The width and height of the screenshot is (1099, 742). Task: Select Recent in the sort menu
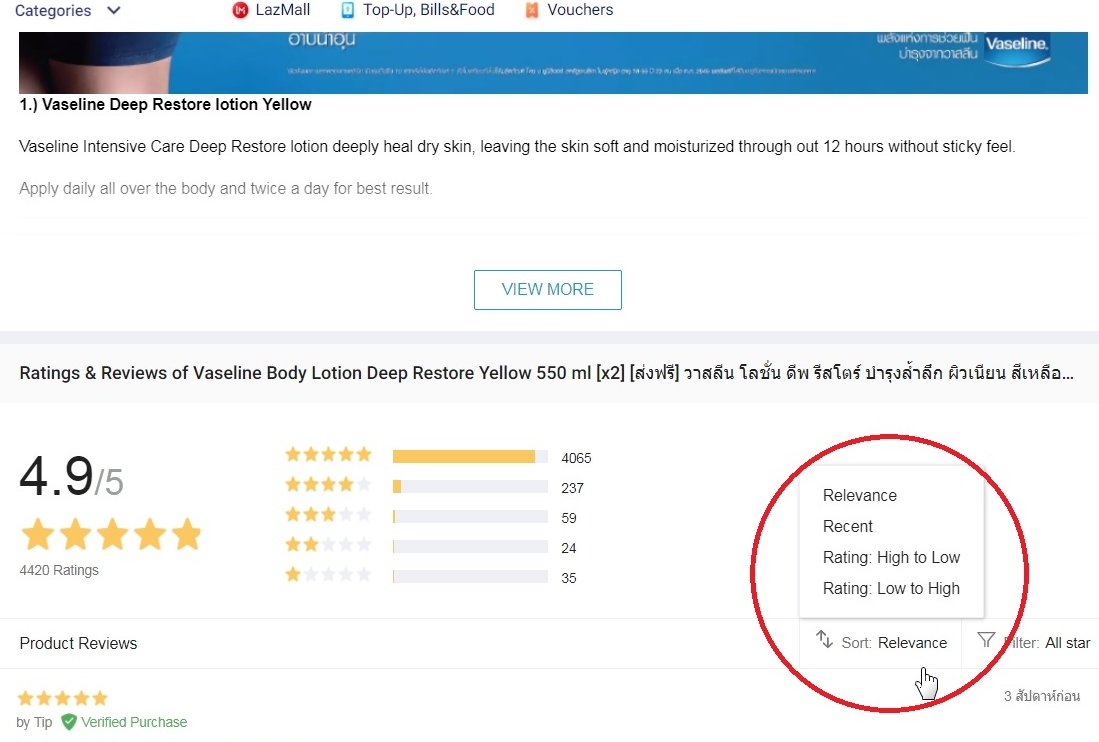(847, 526)
